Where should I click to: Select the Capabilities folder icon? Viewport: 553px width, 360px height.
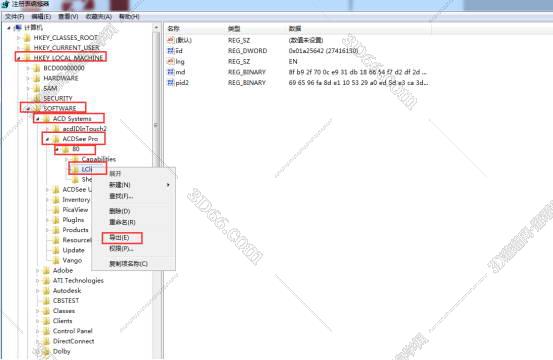pos(75,159)
